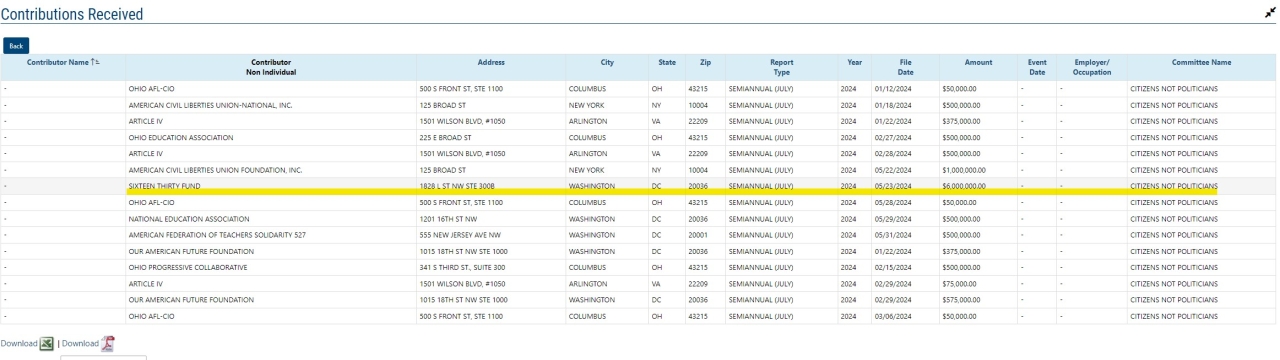Collapse panel with top-right arrows icon
Screen dimensions: 1280x360
(1269, 14)
